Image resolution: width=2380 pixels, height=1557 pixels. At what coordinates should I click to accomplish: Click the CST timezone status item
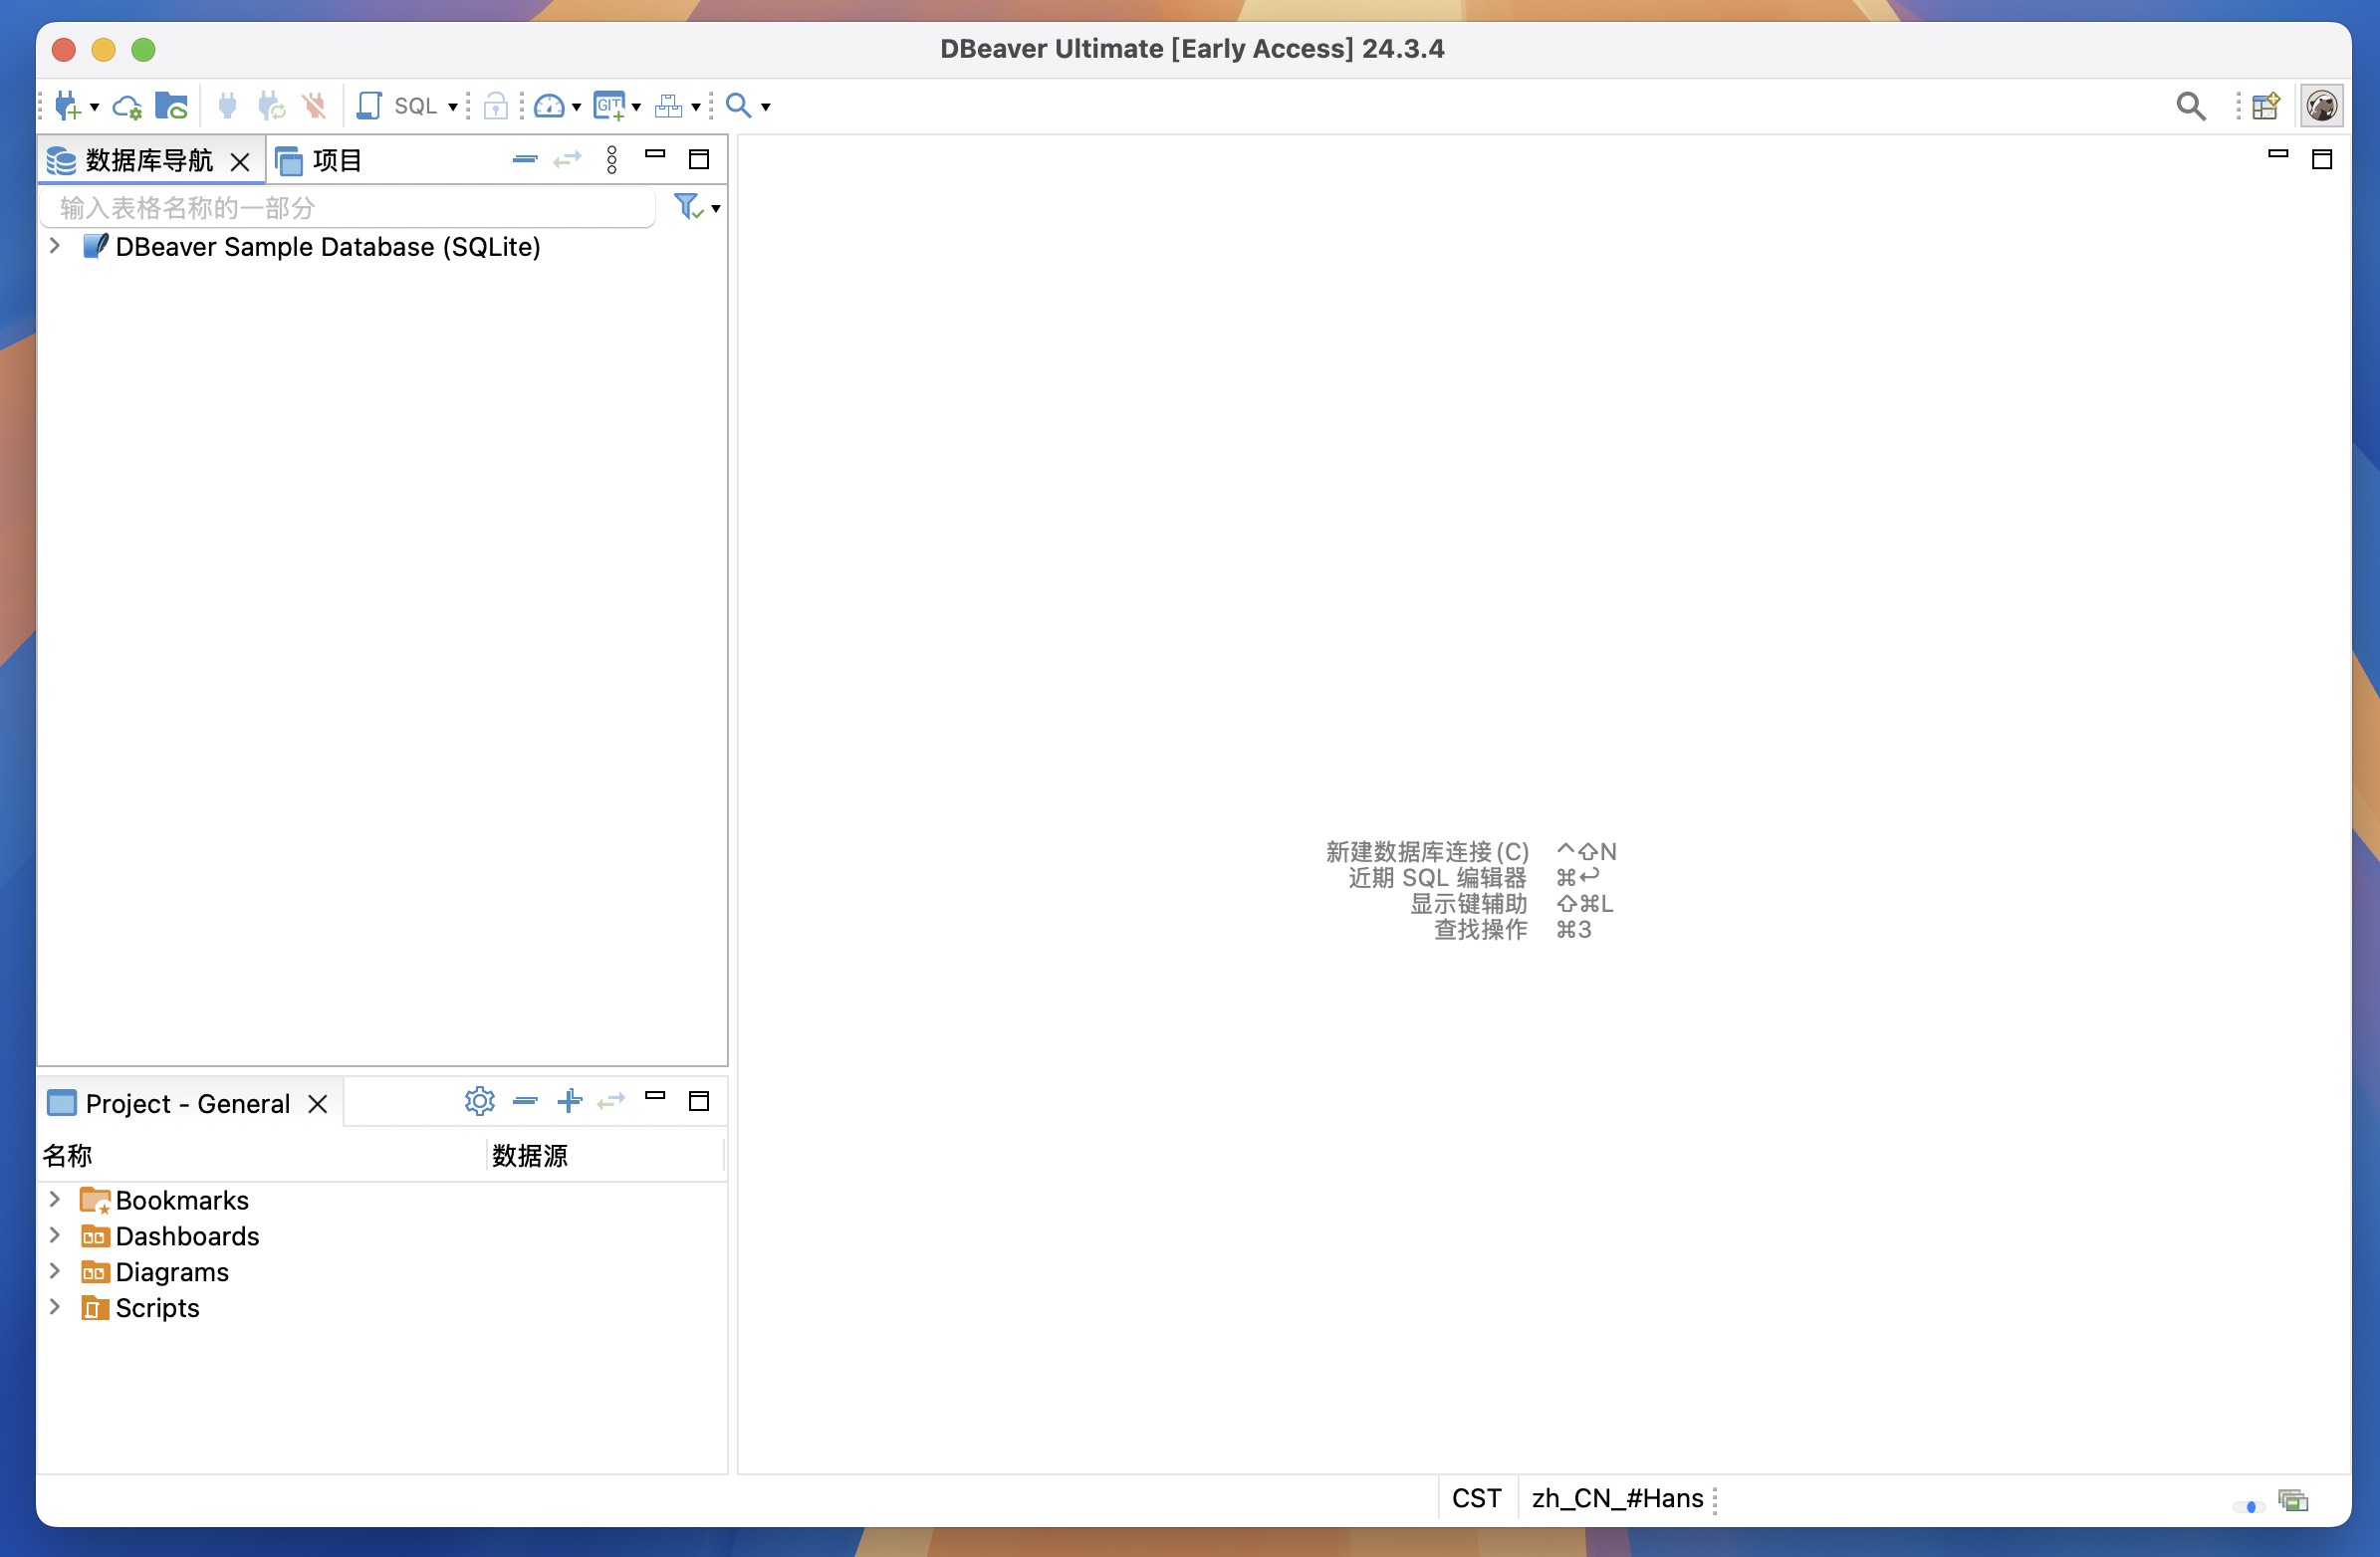coord(1476,1498)
